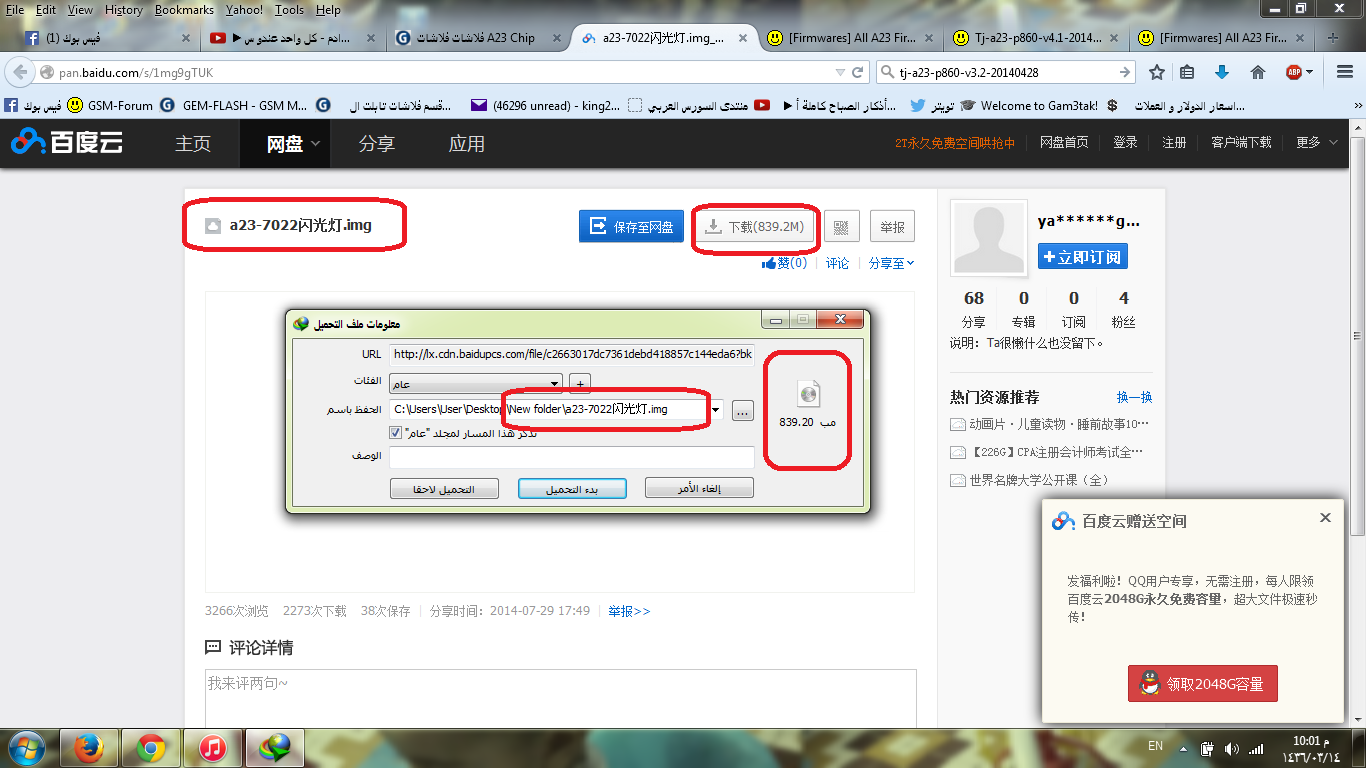Screen dimensions: 1366x768
Task: Open the Bookmarks menu
Action: pos(184,10)
